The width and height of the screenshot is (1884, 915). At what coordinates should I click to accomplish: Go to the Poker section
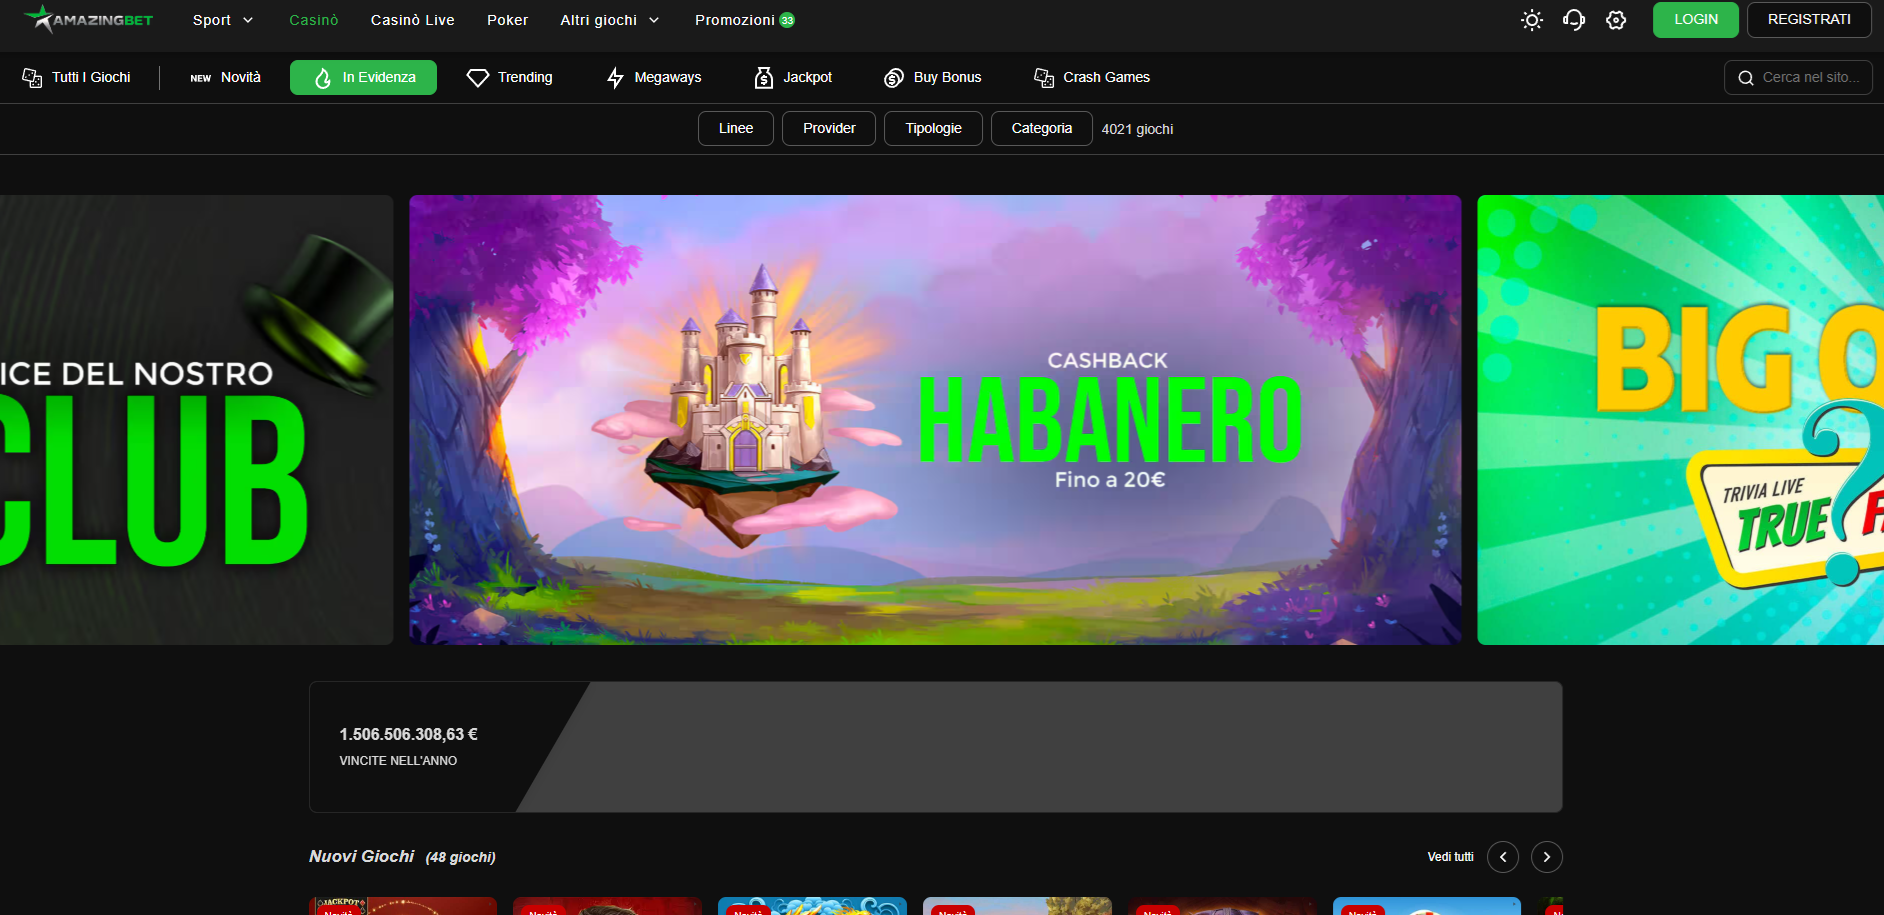click(507, 20)
